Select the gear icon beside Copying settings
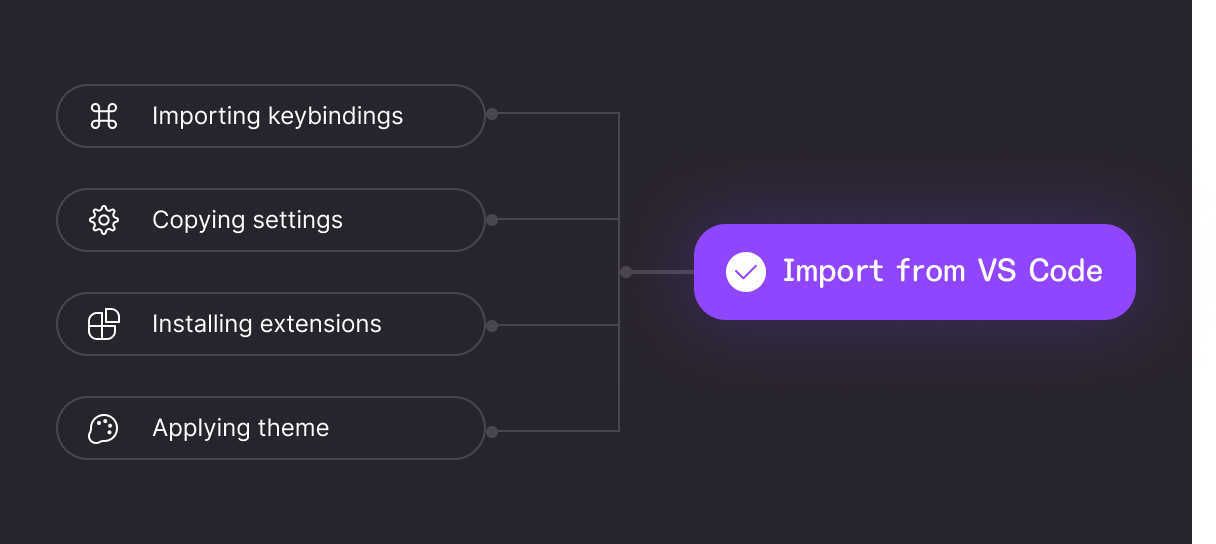The width and height of the screenshot is (1216, 544). click(x=104, y=220)
